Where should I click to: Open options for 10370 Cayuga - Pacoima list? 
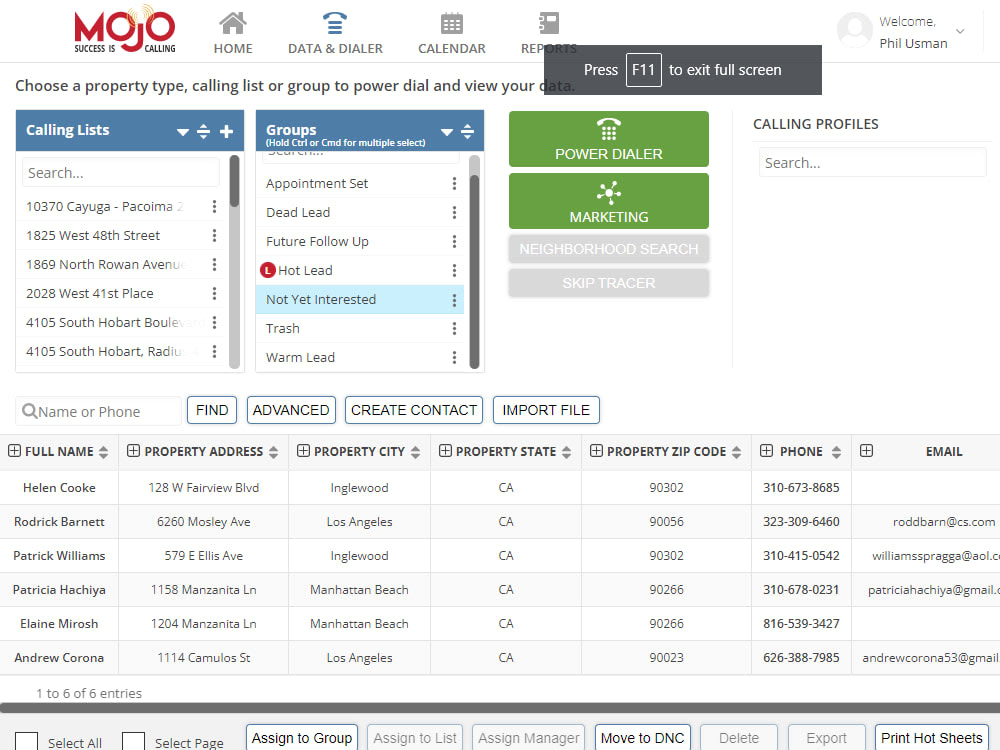(x=214, y=206)
